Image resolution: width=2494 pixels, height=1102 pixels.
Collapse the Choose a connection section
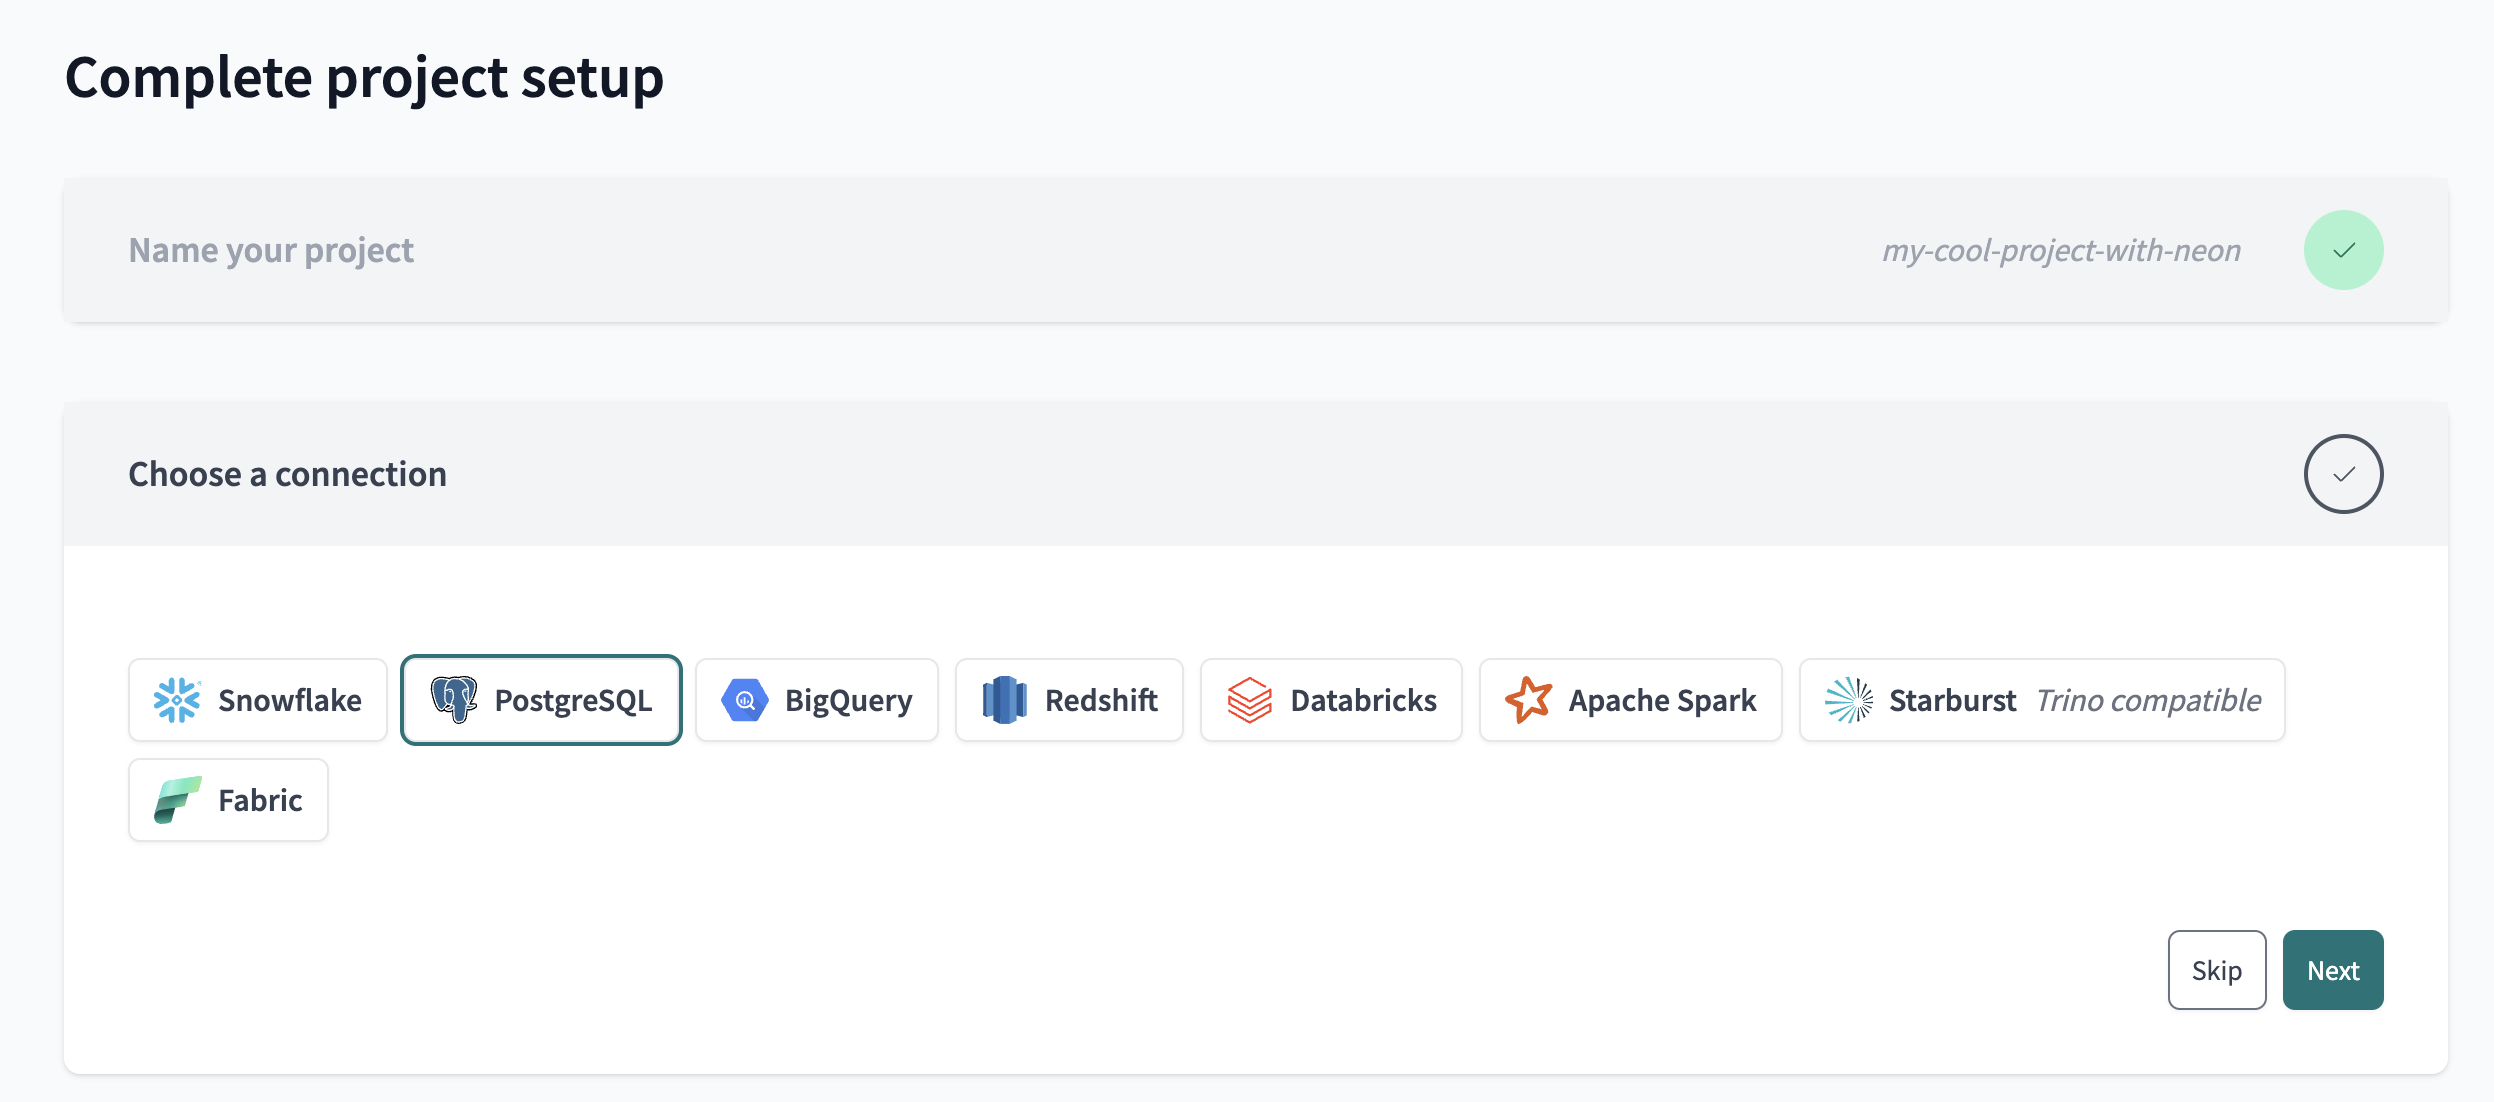[x=287, y=473]
